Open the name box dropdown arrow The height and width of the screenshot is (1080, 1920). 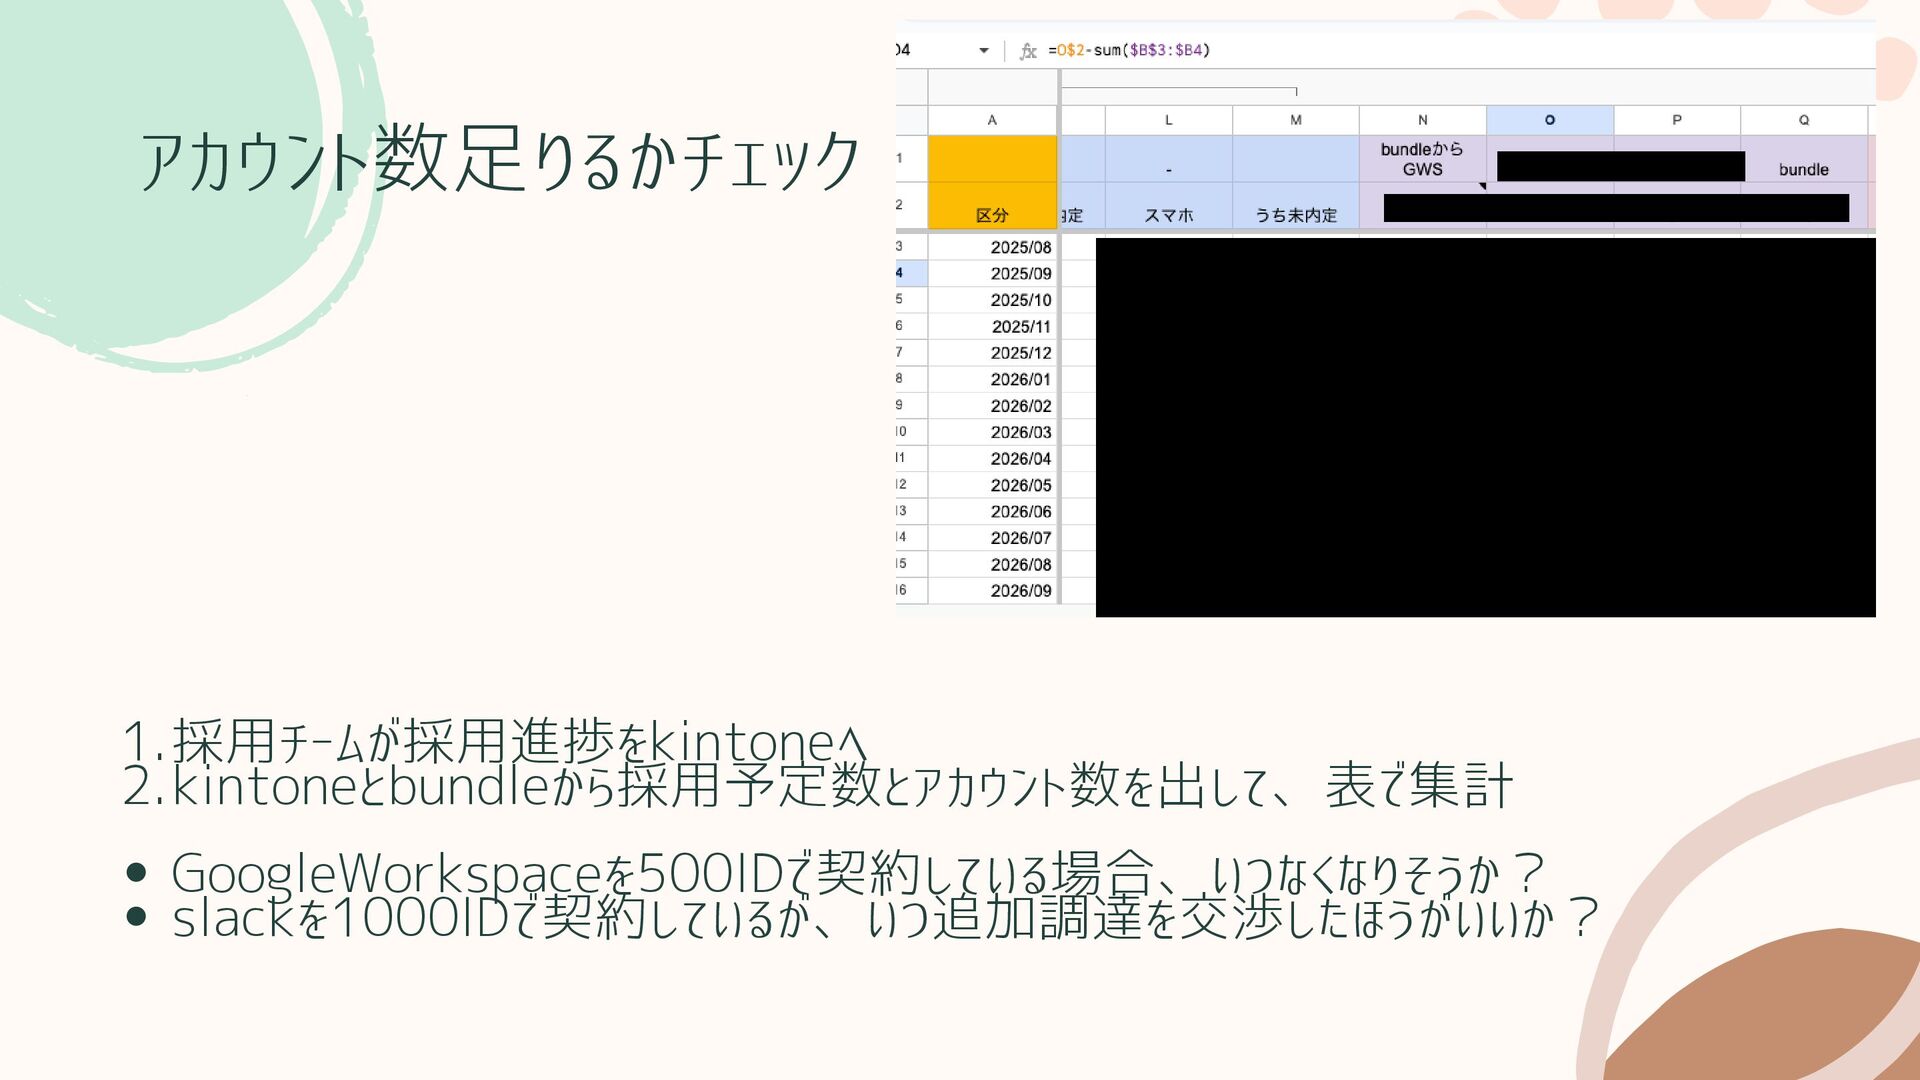984,51
